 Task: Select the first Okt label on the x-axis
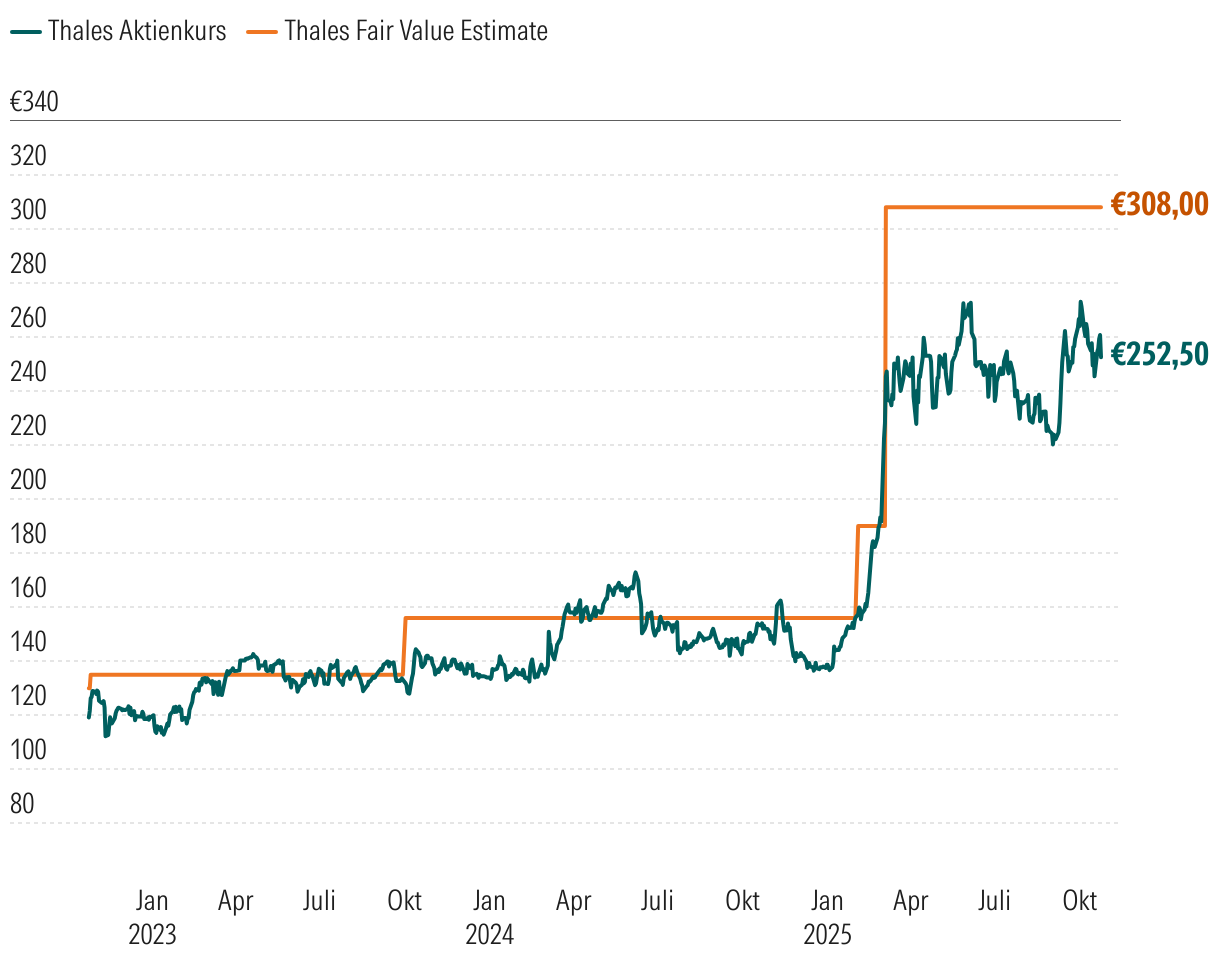[405, 901]
